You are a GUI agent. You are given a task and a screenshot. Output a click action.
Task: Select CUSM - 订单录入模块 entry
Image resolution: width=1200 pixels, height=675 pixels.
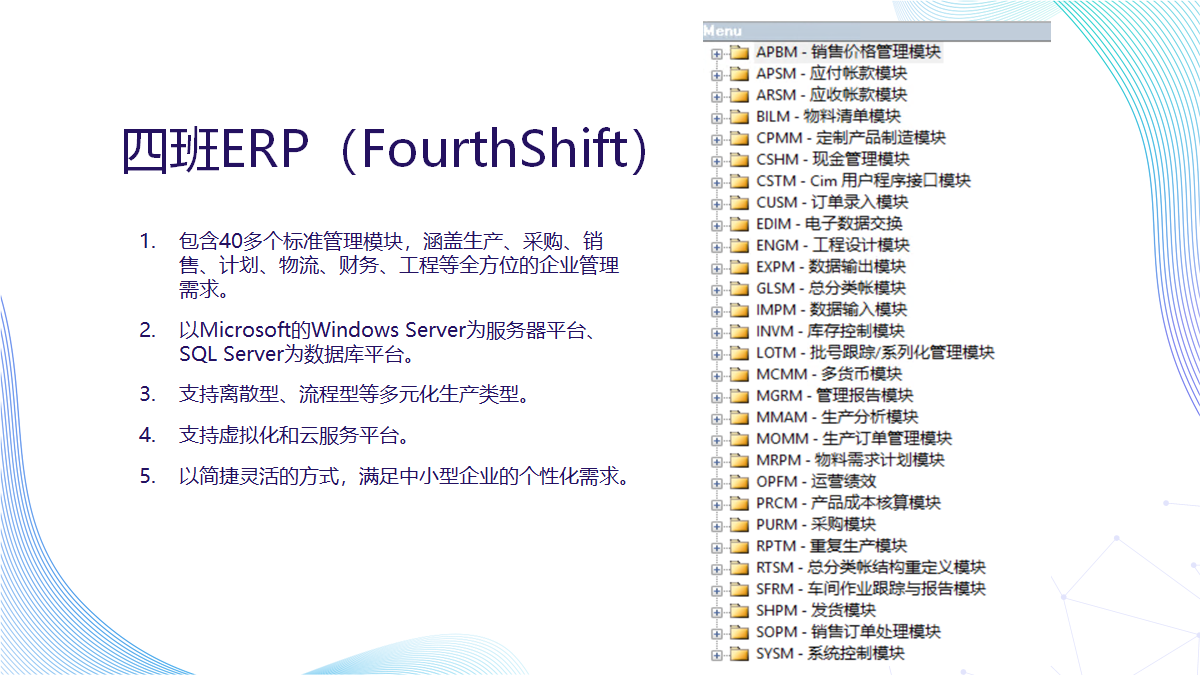(832, 202)
